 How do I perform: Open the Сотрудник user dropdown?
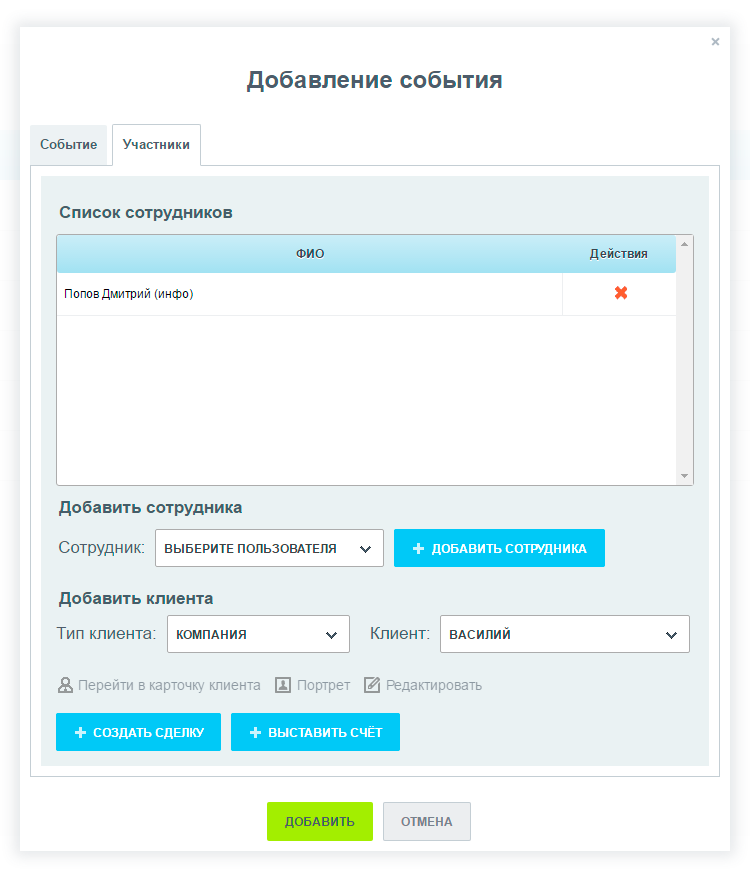tap(269, 548)
